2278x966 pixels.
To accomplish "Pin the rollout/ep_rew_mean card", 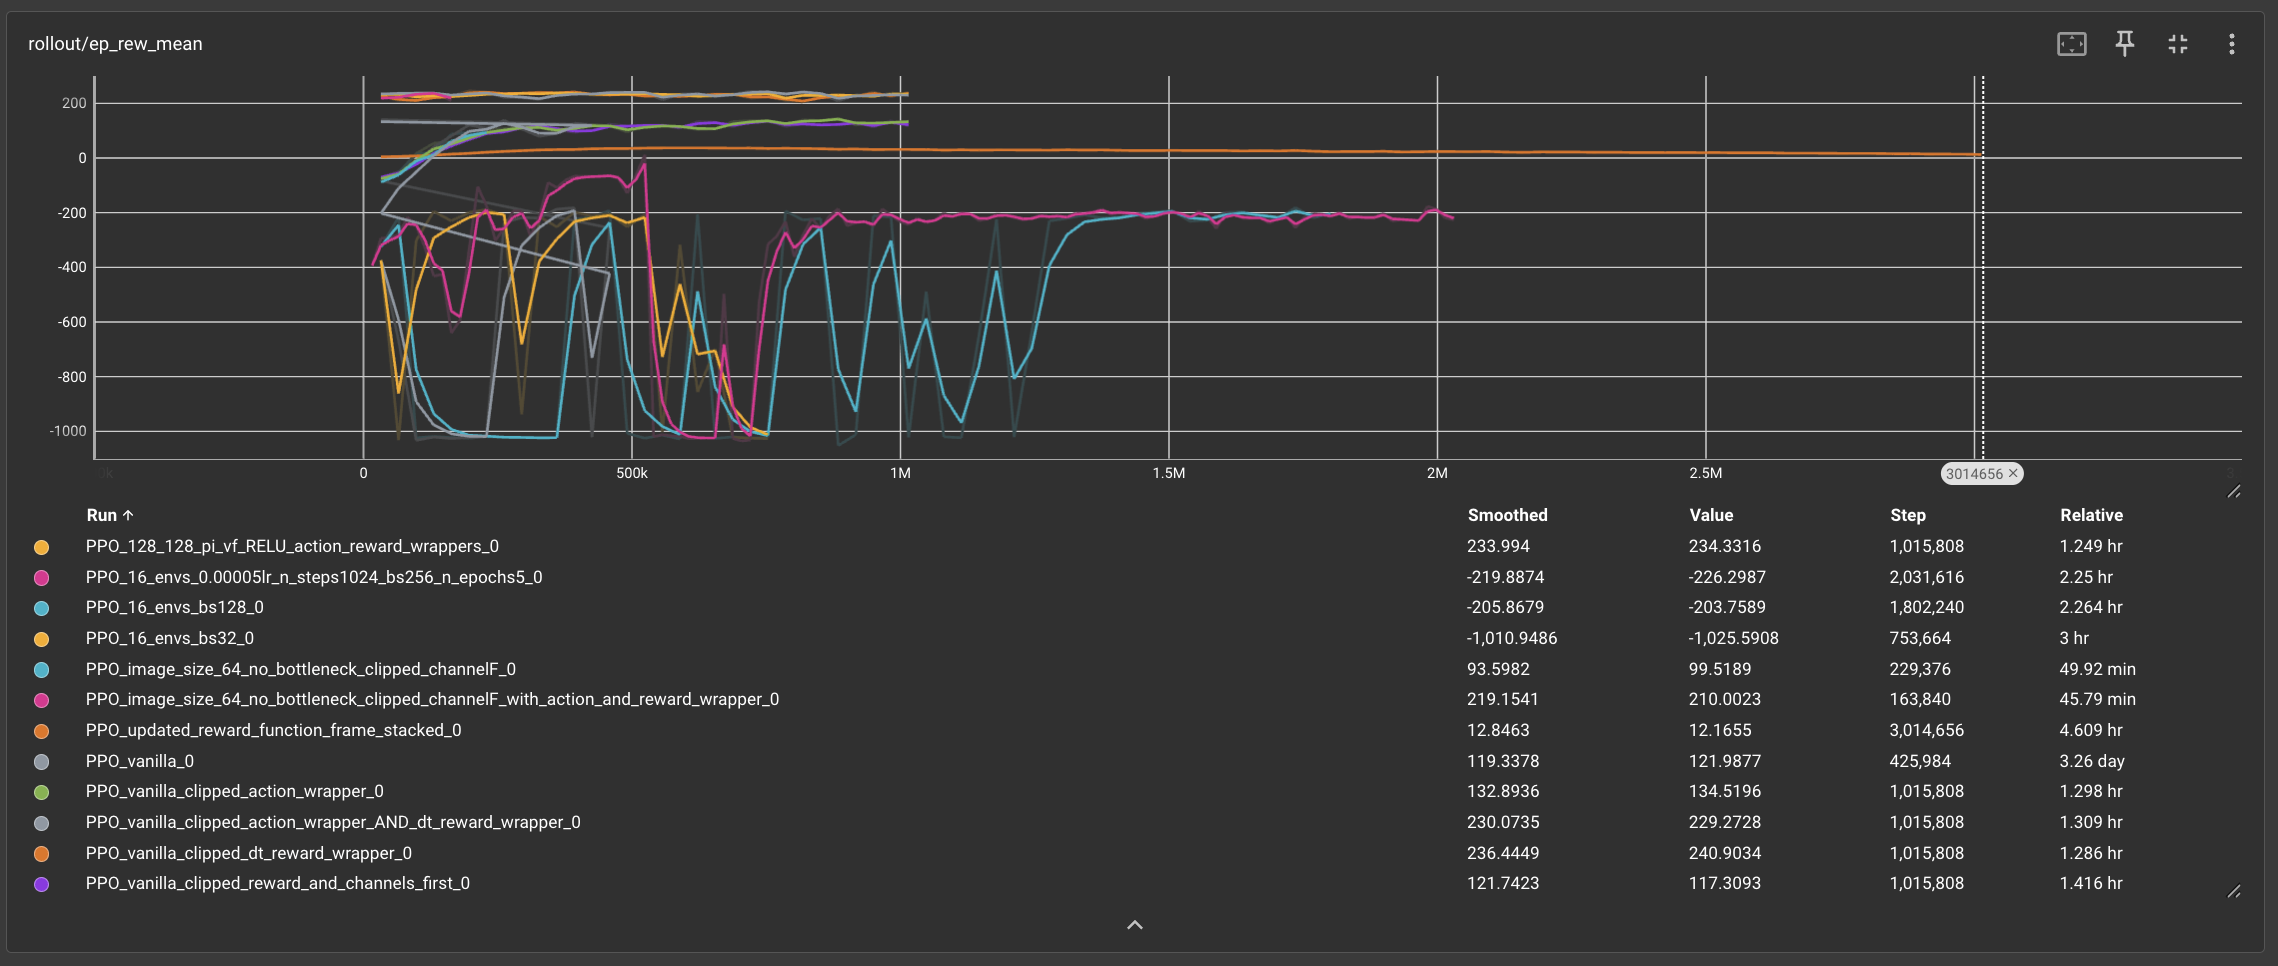I will tap(2124, 43).
